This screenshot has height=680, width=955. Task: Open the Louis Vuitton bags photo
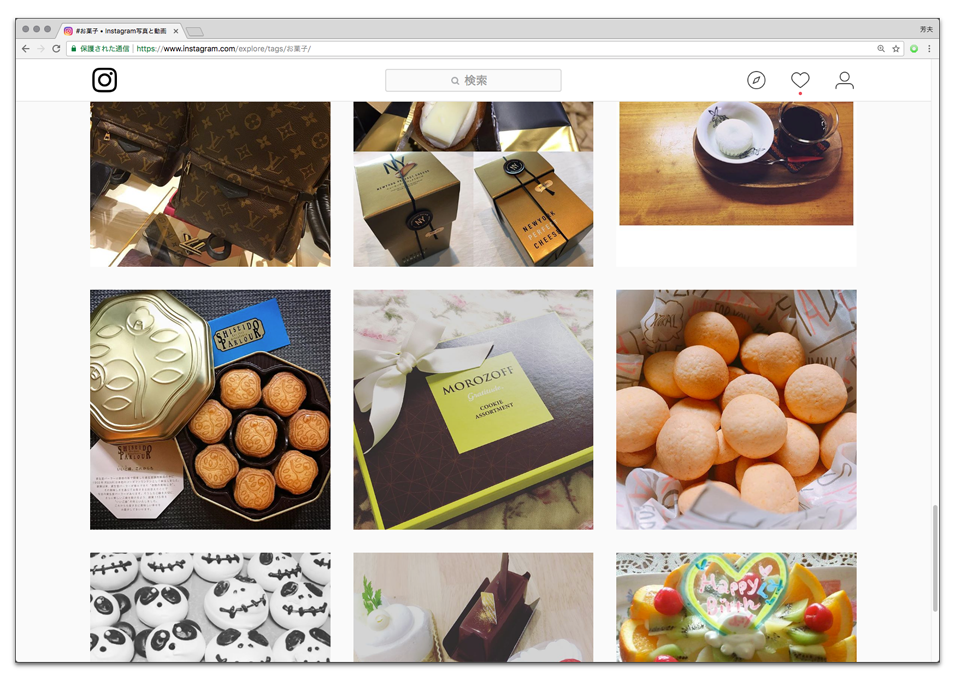210,184
